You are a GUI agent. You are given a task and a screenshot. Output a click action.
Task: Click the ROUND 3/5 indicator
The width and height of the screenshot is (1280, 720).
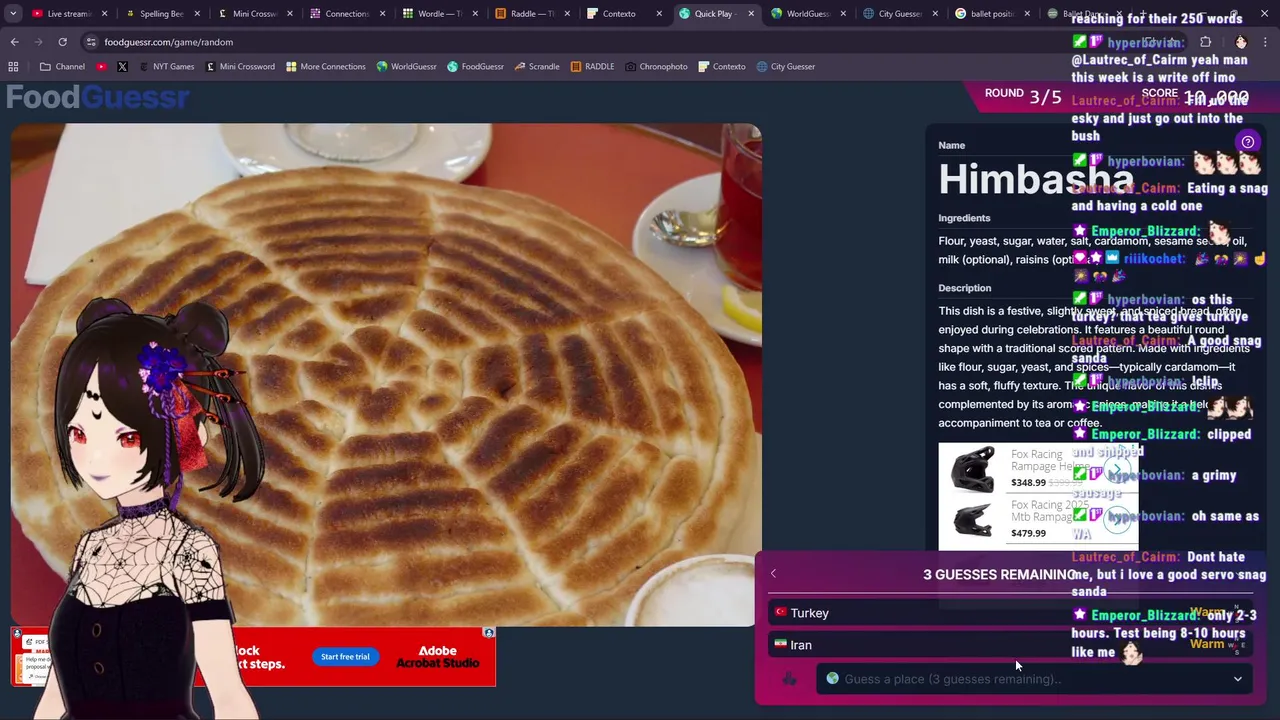(1023, 96)
